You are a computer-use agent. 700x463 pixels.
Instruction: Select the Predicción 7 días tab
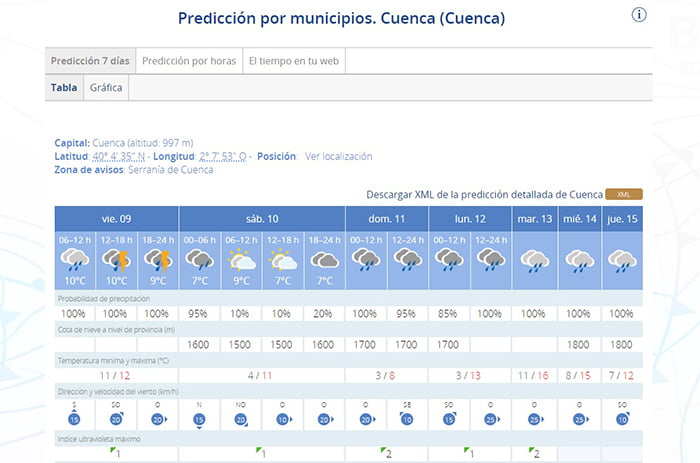click(90, 61)
